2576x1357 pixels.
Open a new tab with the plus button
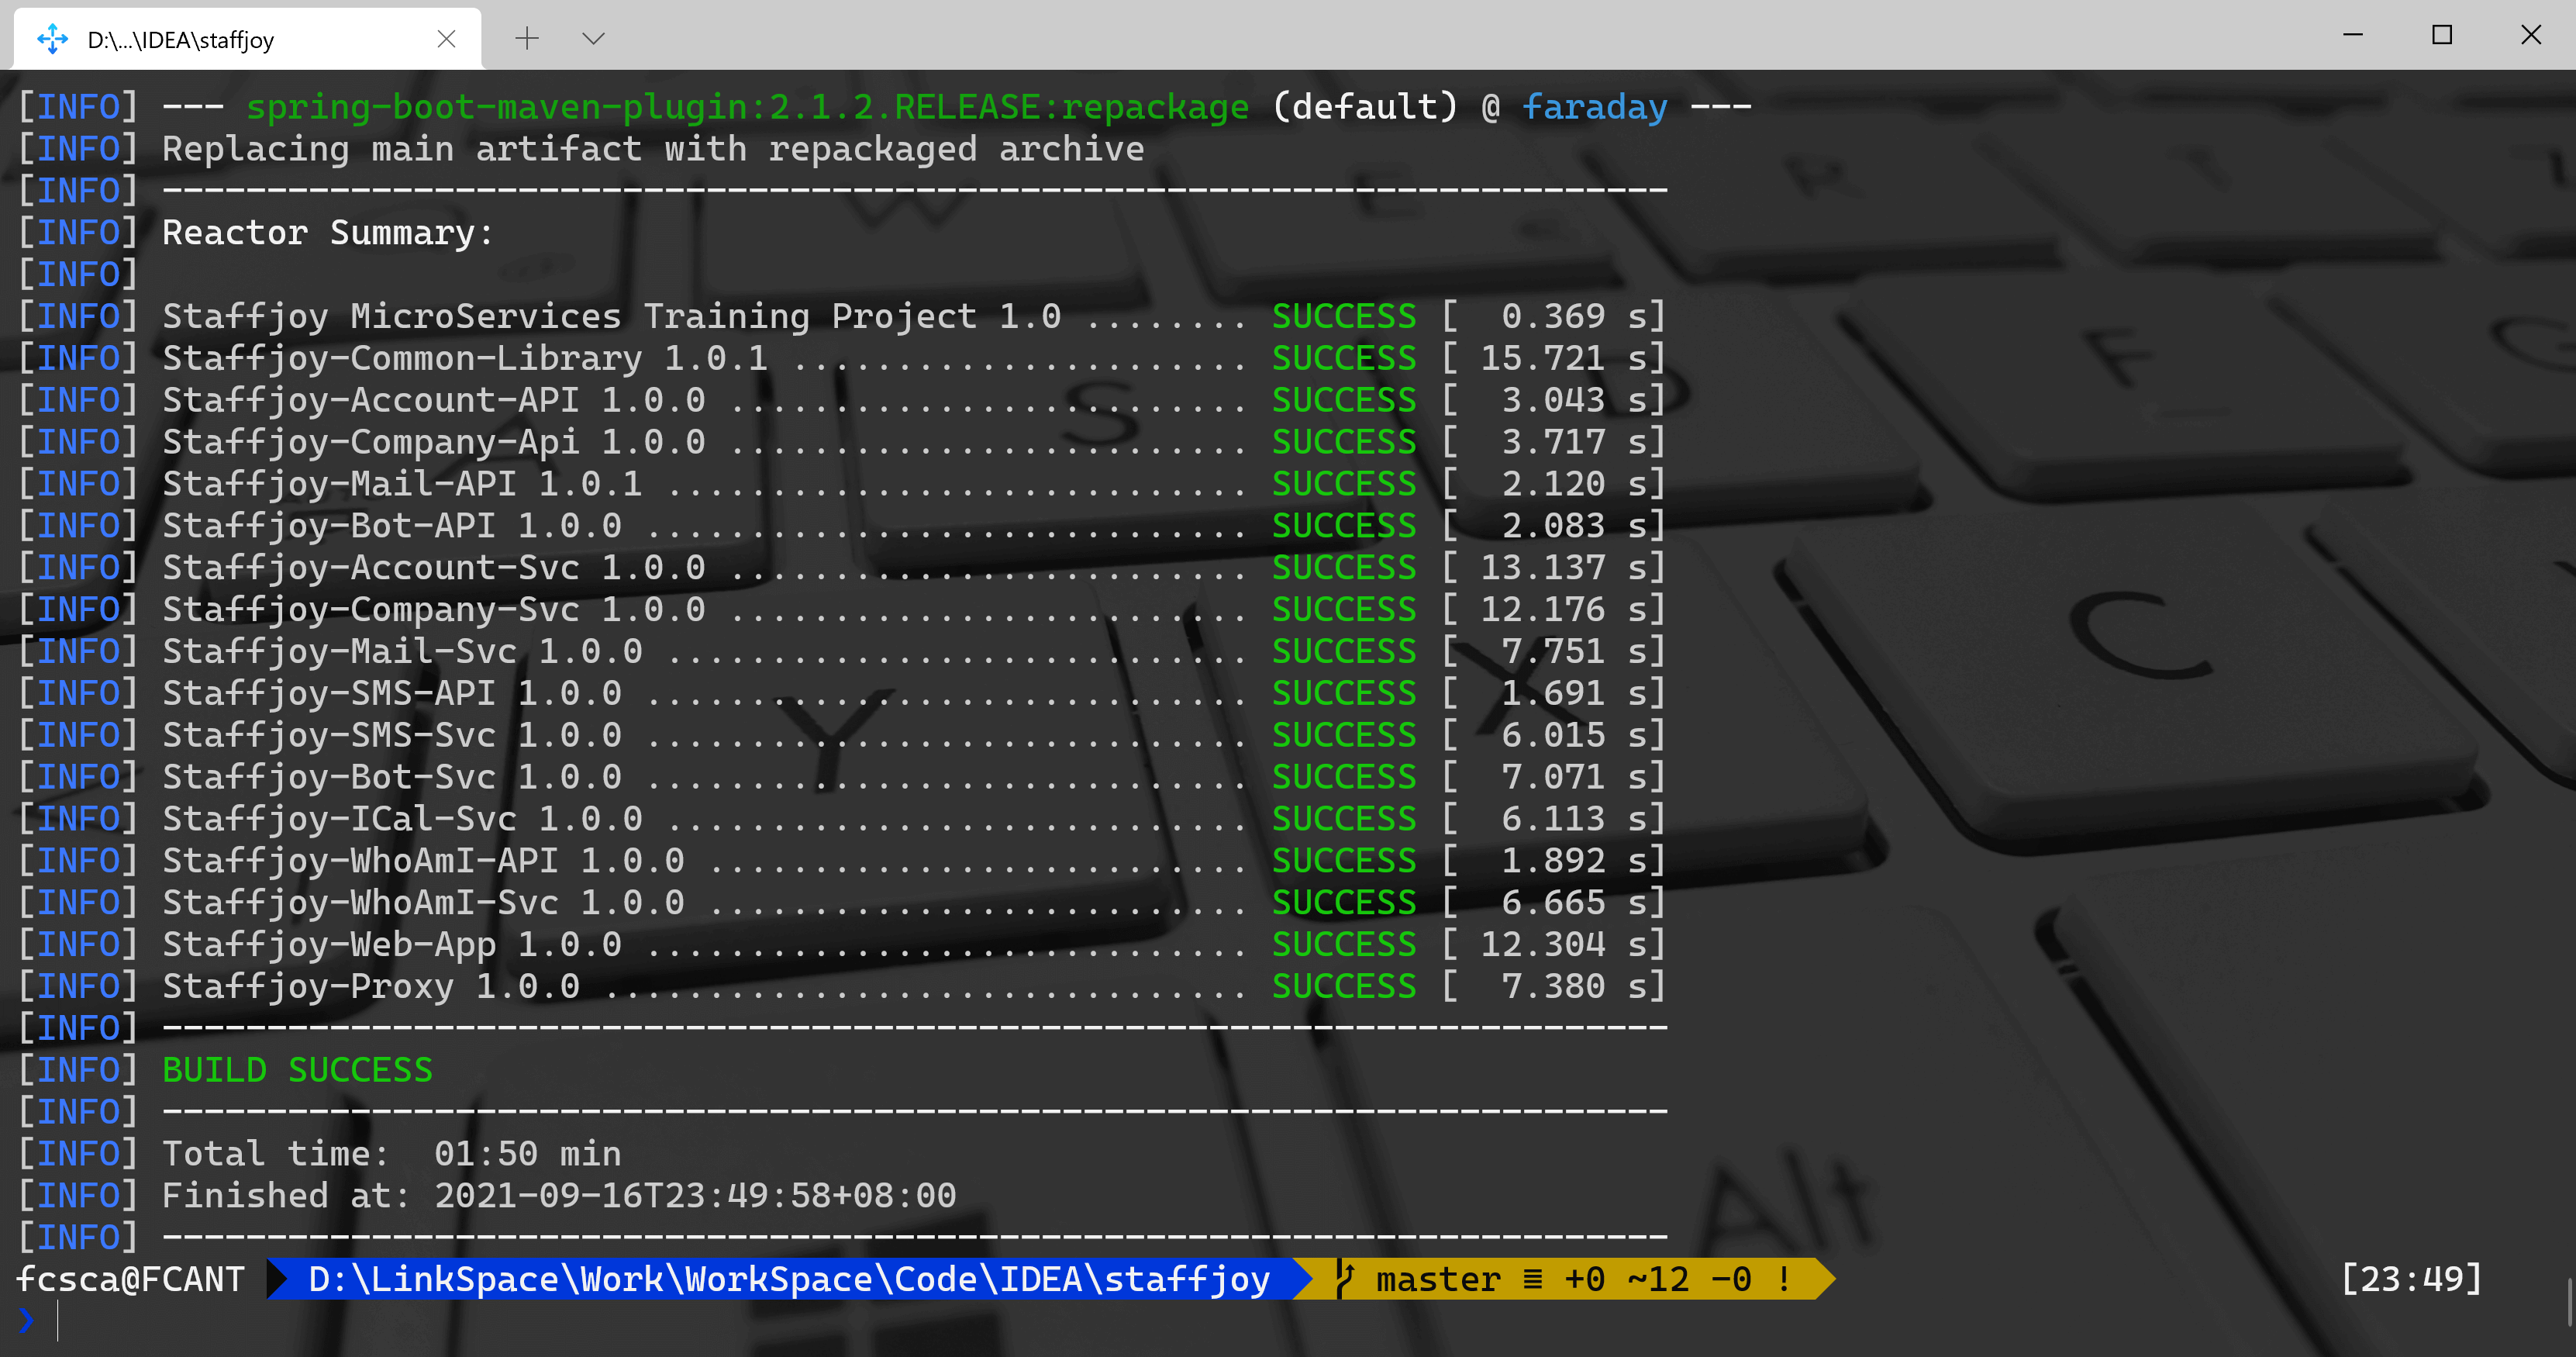pos(527,39)
